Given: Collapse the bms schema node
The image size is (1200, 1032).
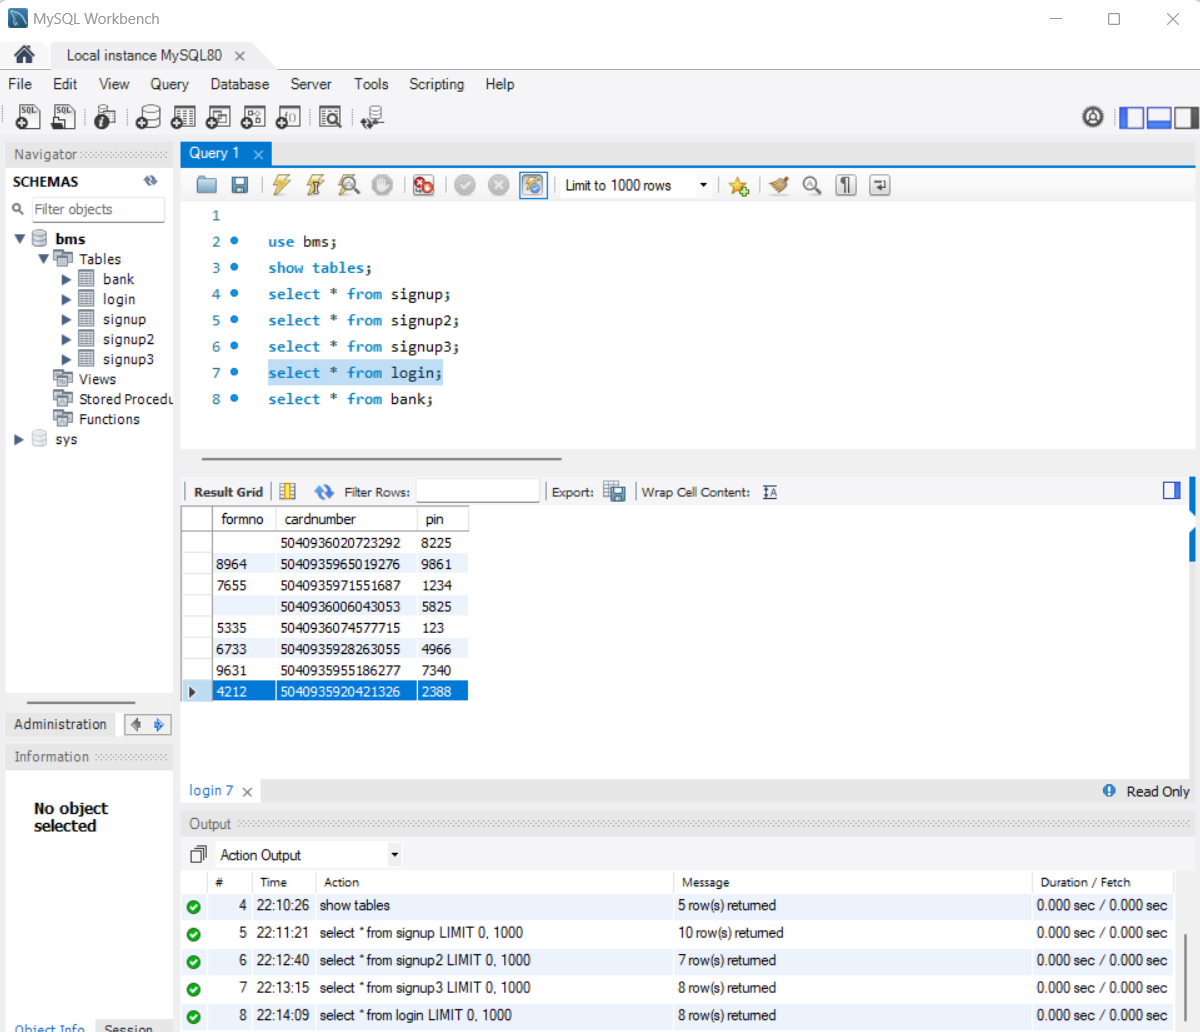Looking at the screenshot, I should point(20,239).
